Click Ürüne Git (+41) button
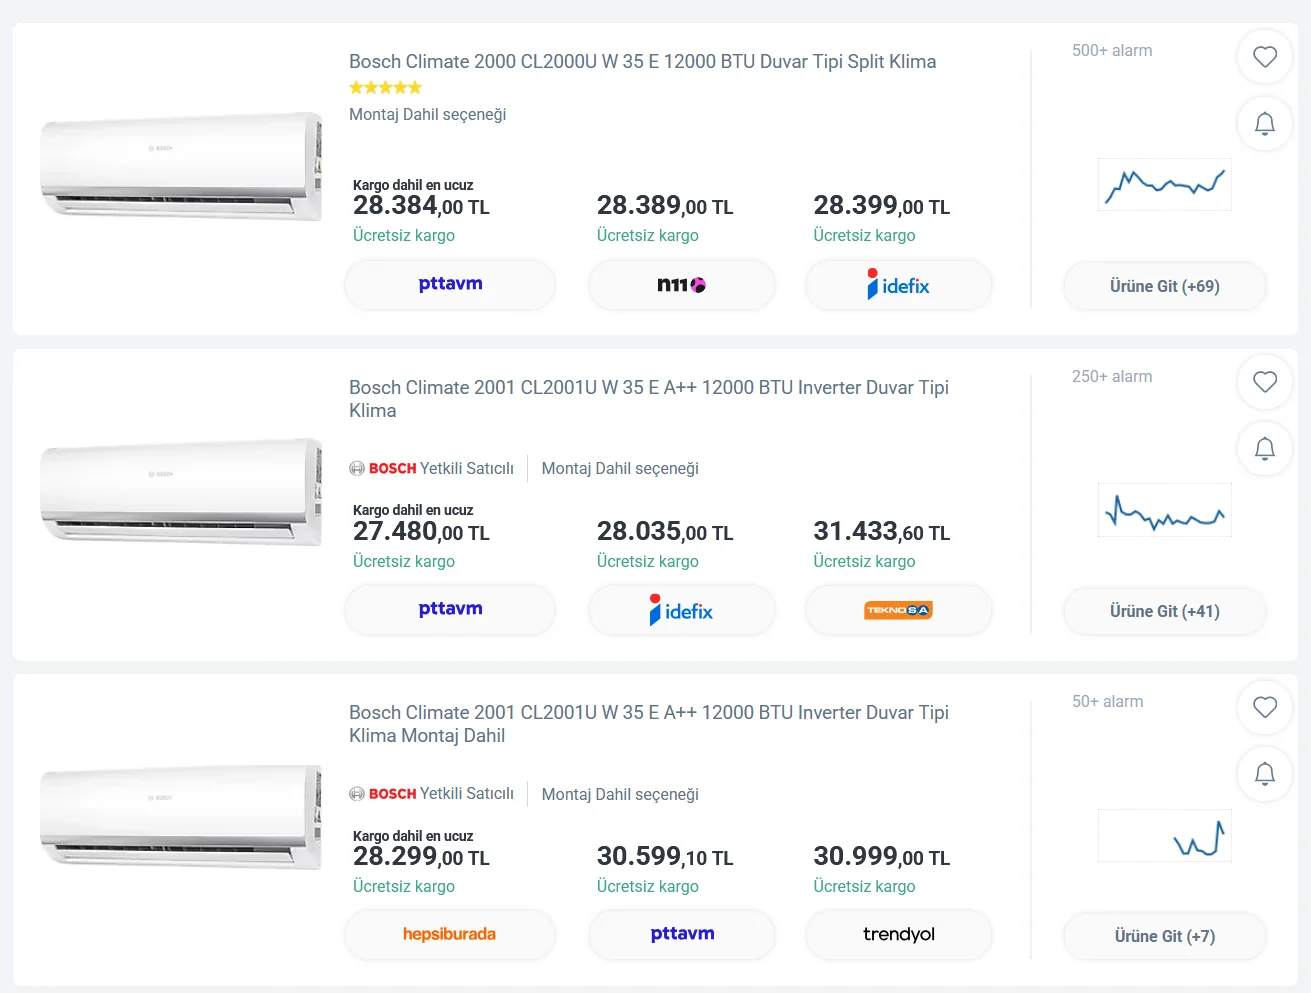Viewport: 1311px width, 993px height. [x=1164, y=611]
